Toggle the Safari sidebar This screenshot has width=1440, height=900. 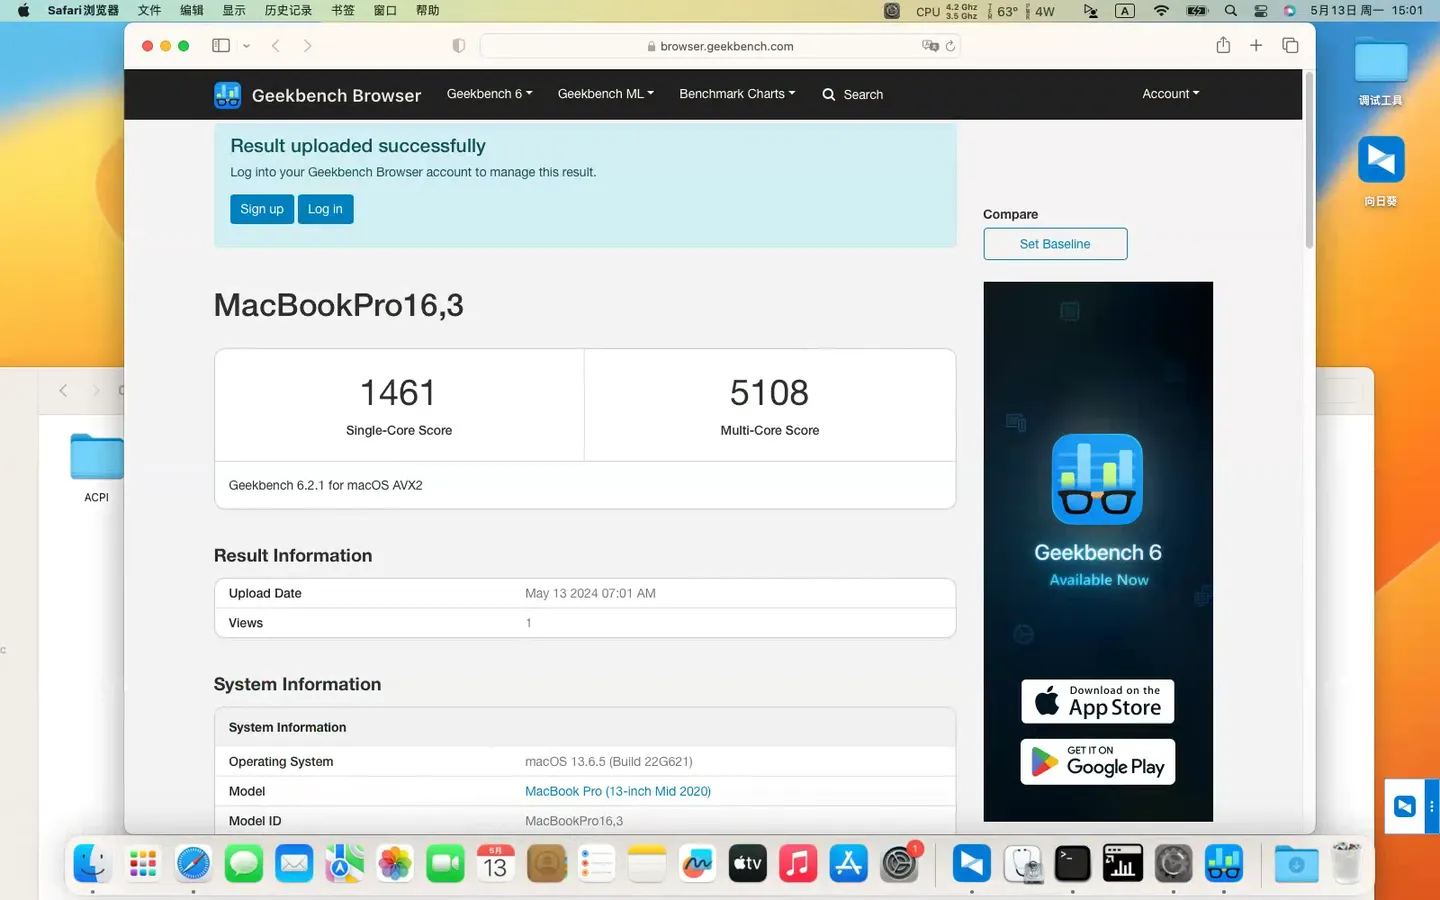pyautogui.click(x=220, y=45)
